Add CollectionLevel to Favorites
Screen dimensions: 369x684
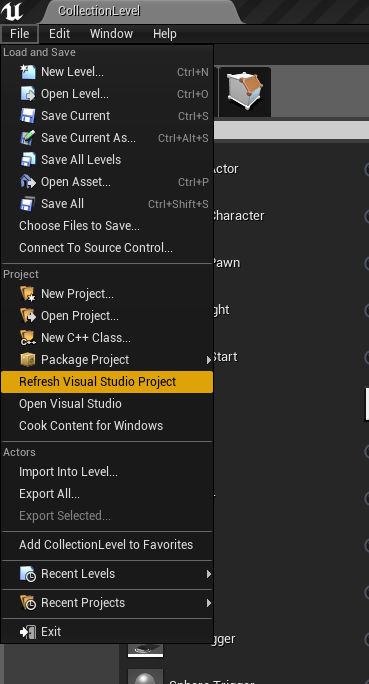107,545
